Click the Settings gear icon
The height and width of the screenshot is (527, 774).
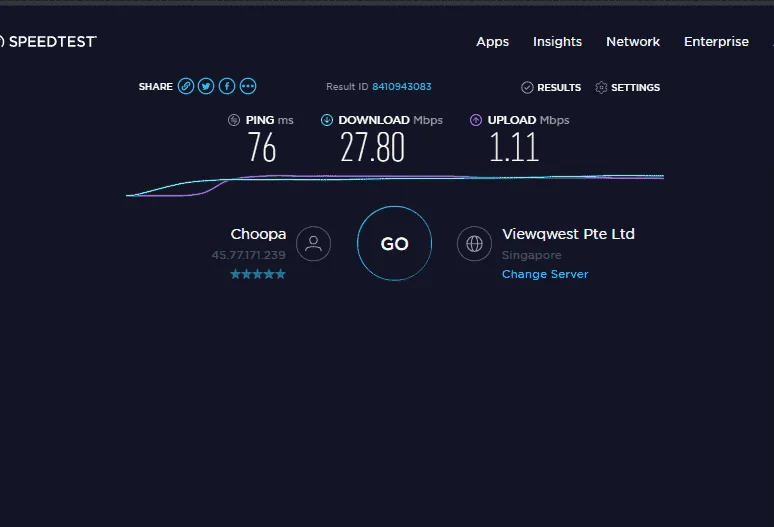[601, 87]
